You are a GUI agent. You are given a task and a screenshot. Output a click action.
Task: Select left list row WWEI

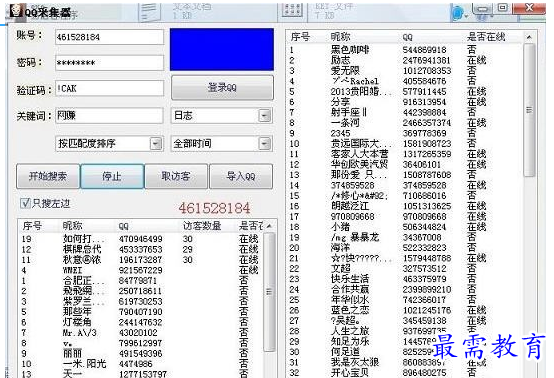click(141, 270)
